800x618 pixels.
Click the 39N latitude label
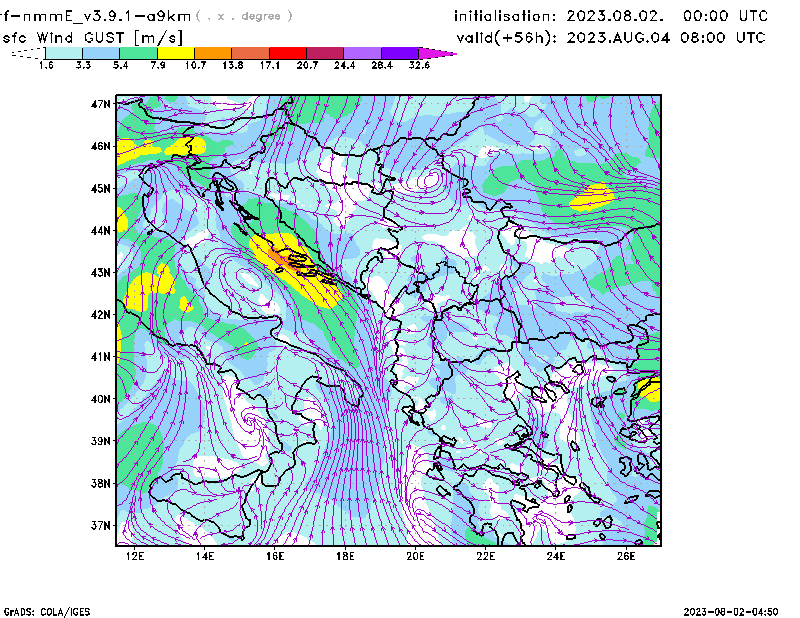(101, 441)
